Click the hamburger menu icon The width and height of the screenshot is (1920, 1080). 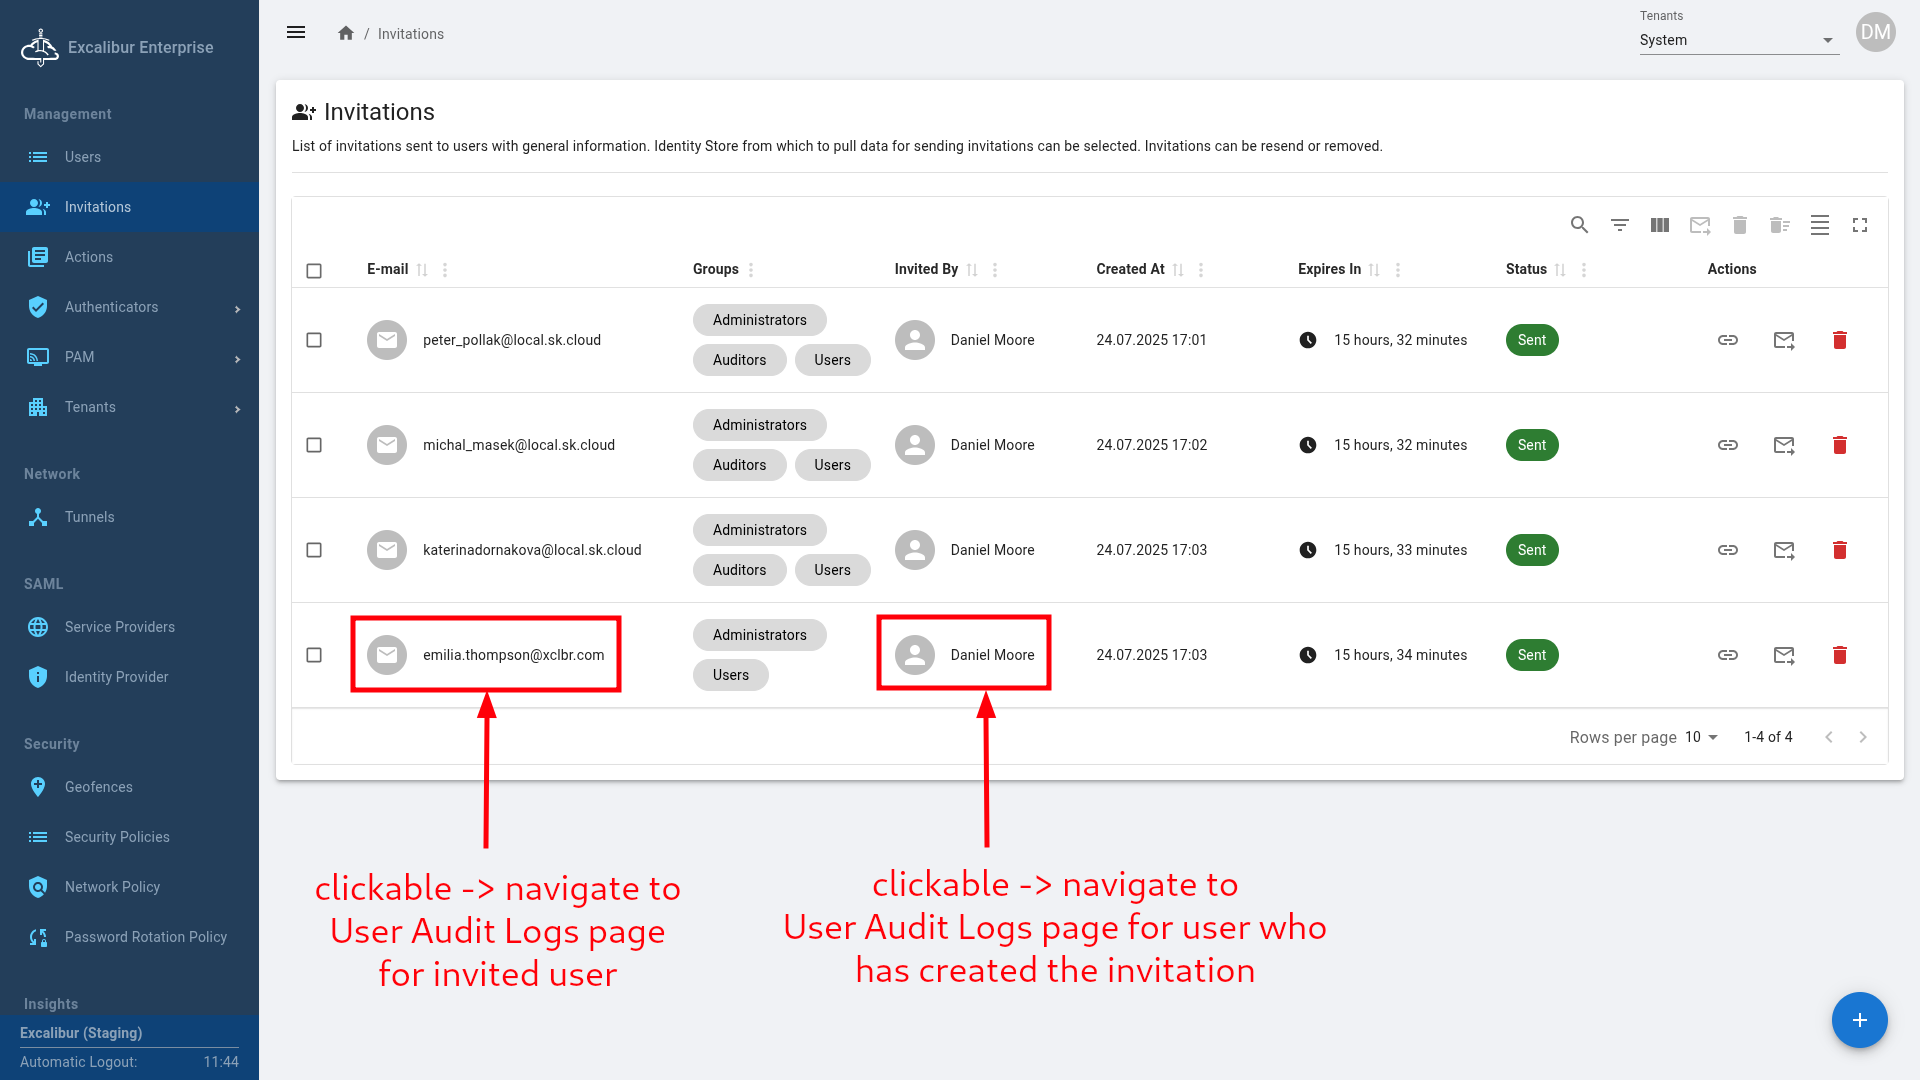[x=296, y=33]
